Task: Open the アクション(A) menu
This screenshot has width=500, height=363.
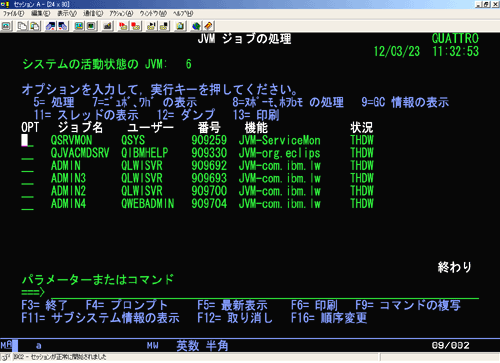Action: point(121,14)
